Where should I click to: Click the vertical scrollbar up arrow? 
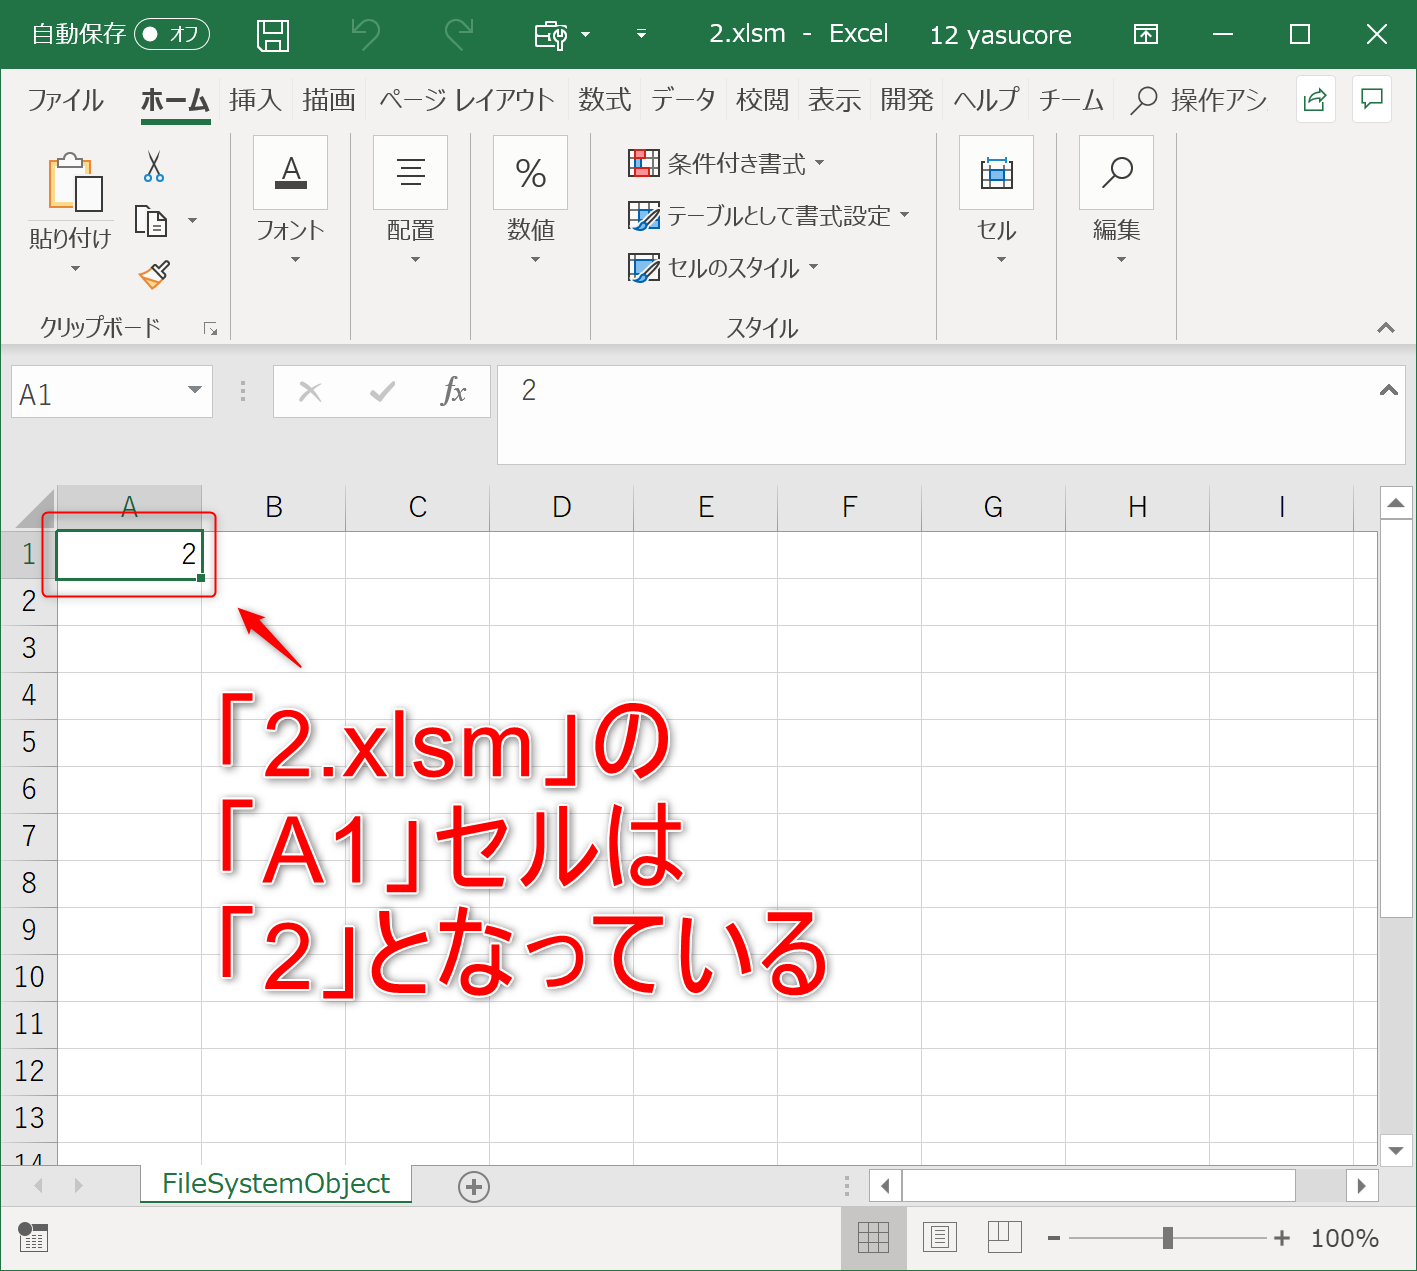pos(1396,502)
